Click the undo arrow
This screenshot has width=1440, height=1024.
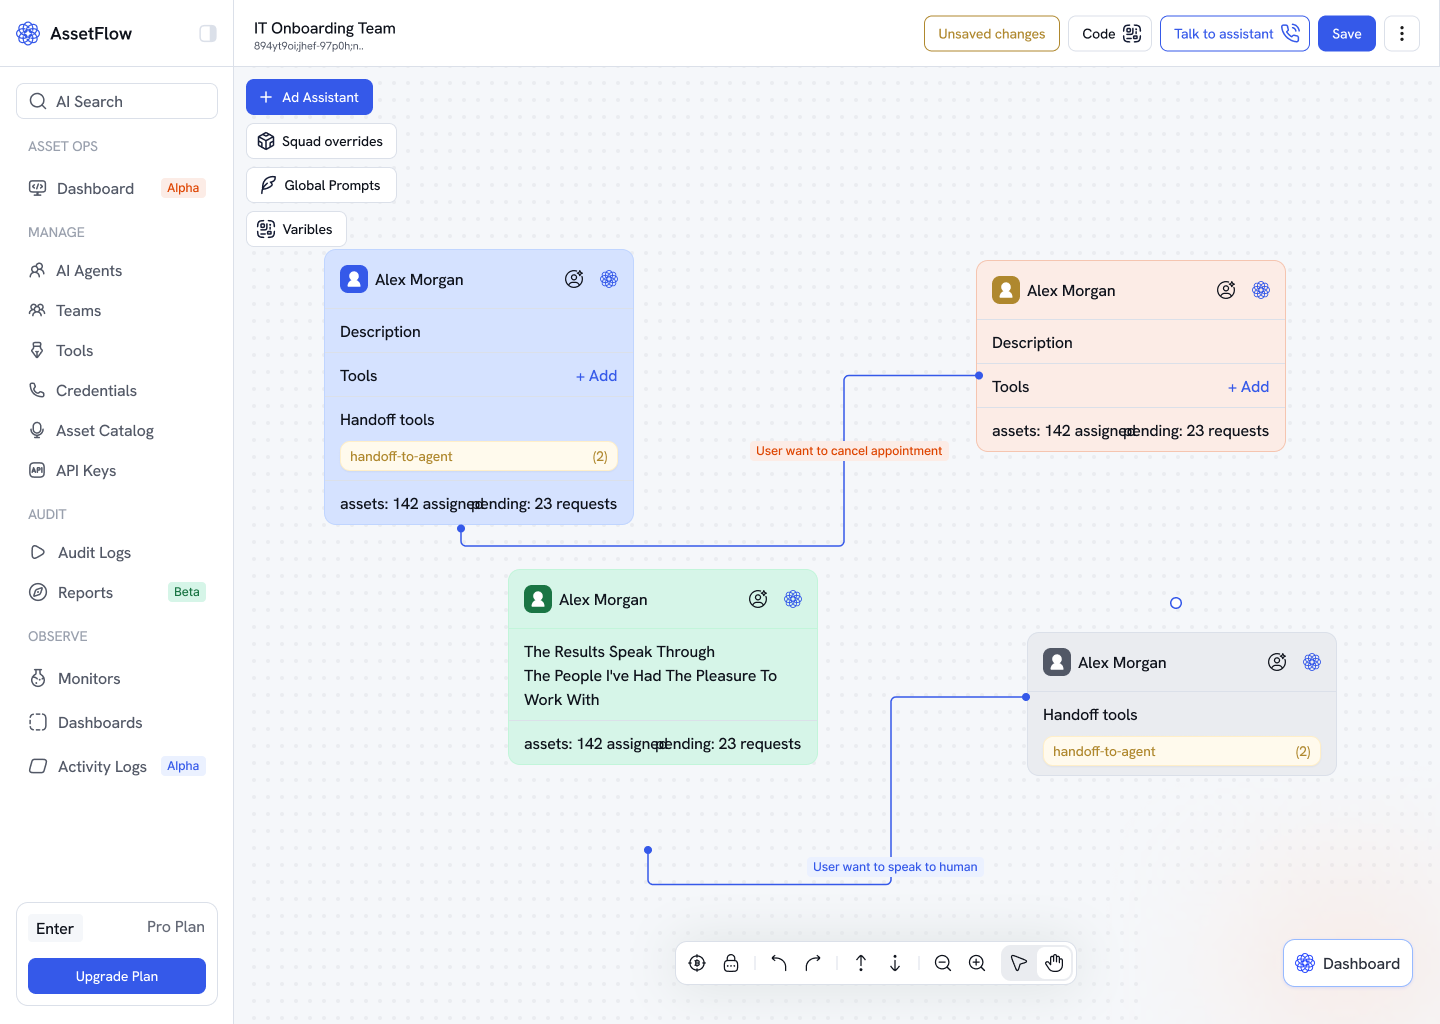[779, 963]
